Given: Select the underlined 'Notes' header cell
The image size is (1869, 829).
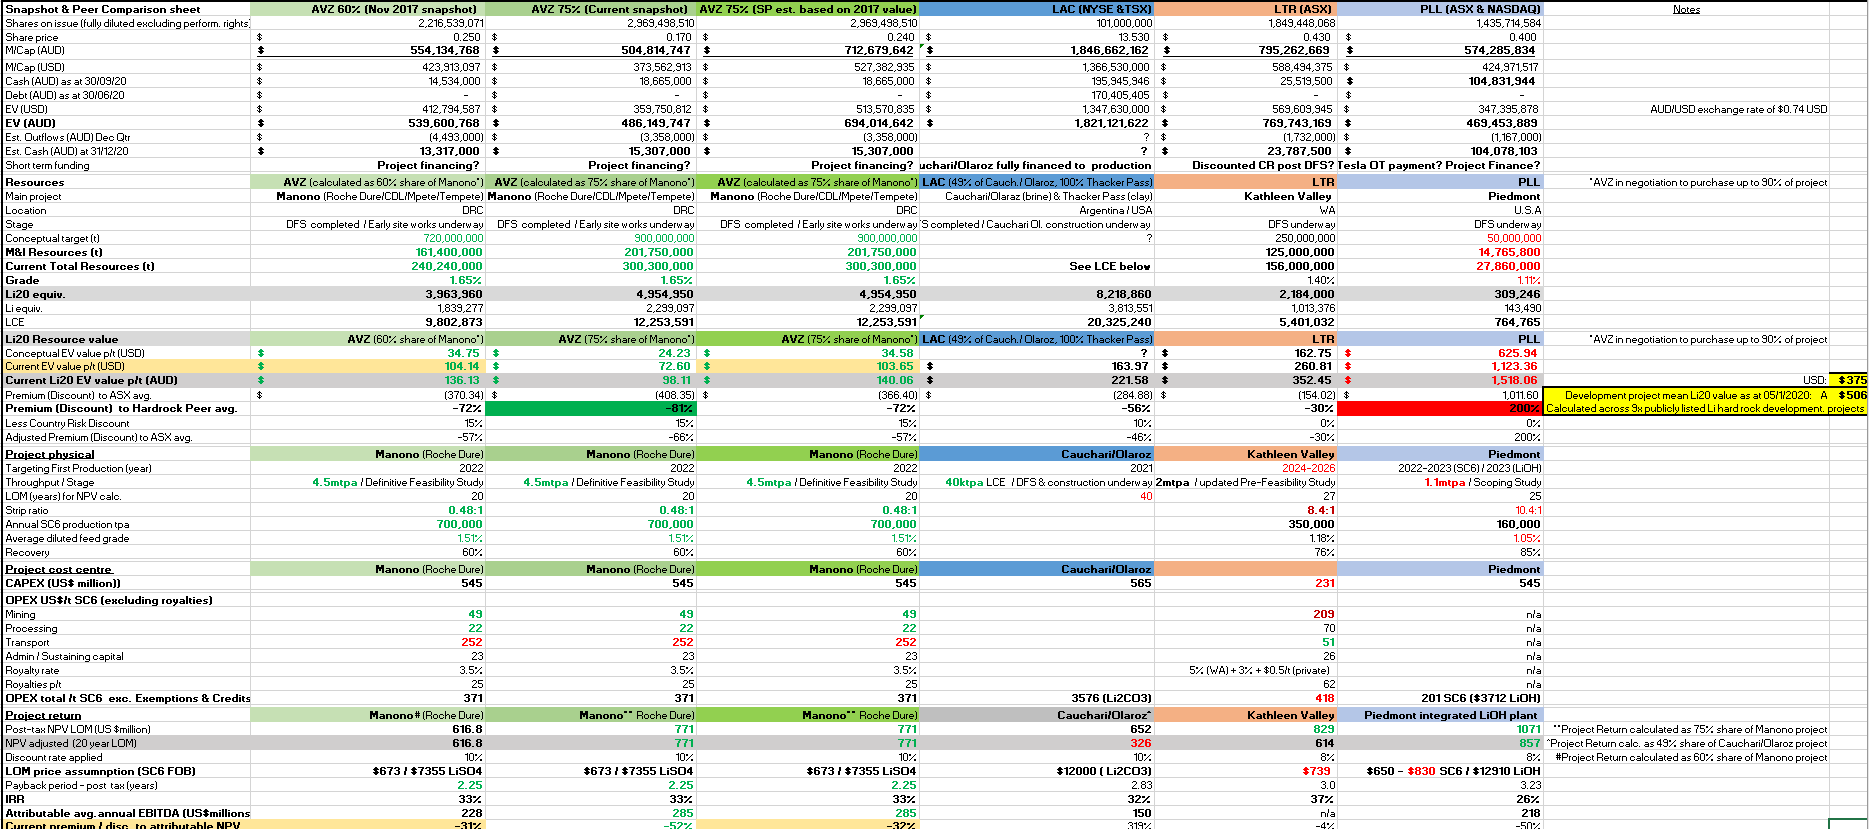Looking at the screenshot, I should click(1686, 9).
